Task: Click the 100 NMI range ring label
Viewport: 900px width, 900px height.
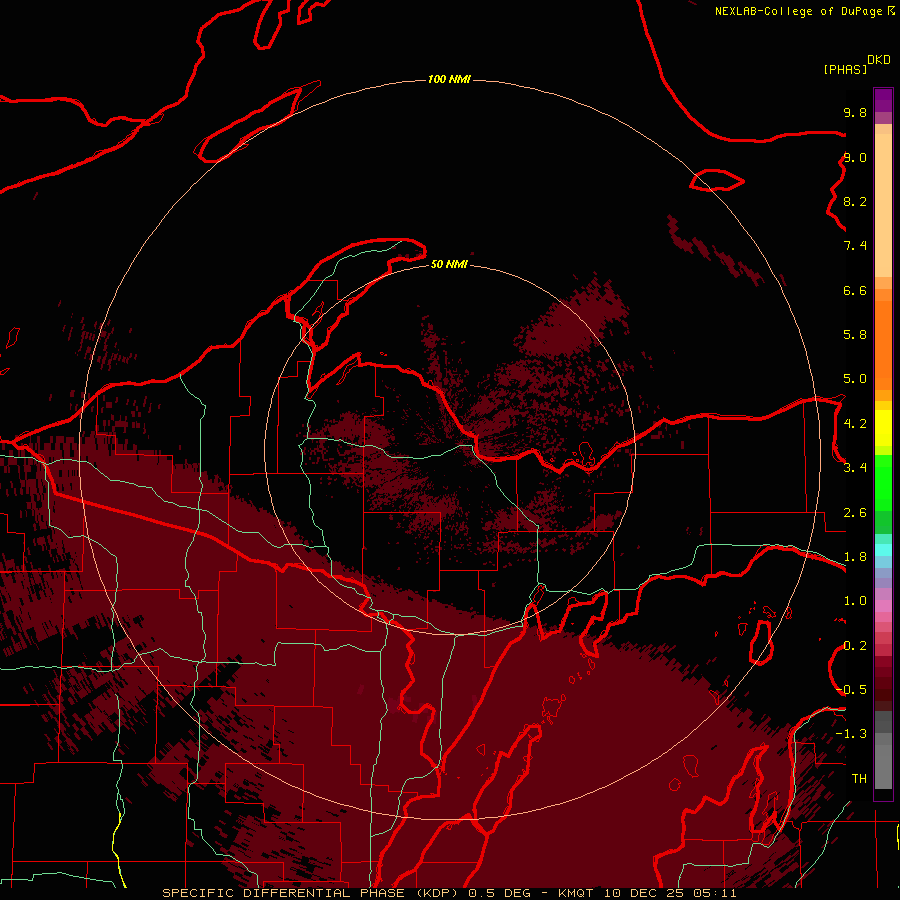Action: pyautogui.click(x=449, y=79)
